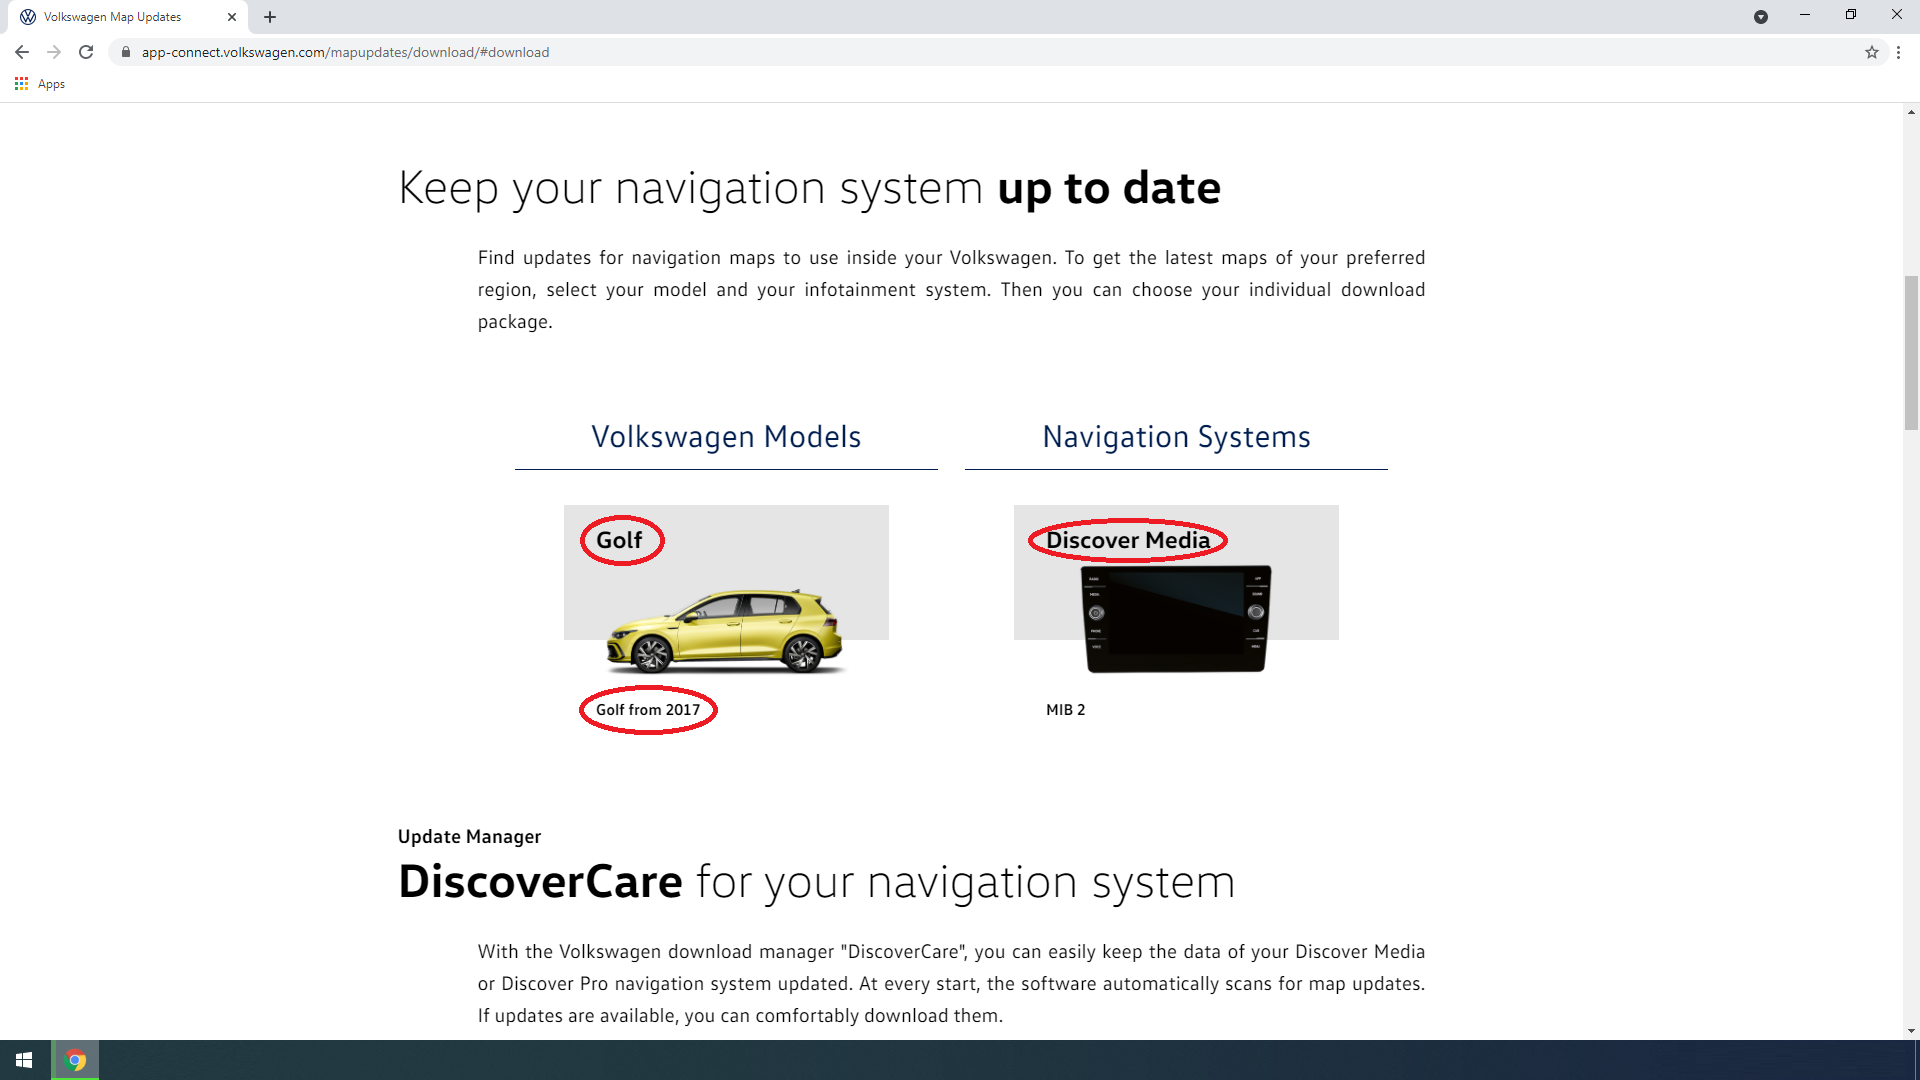Select the yellow Golf car image
The width and height of the screenshot is (1920, 1080).
[x=727, y=630]
